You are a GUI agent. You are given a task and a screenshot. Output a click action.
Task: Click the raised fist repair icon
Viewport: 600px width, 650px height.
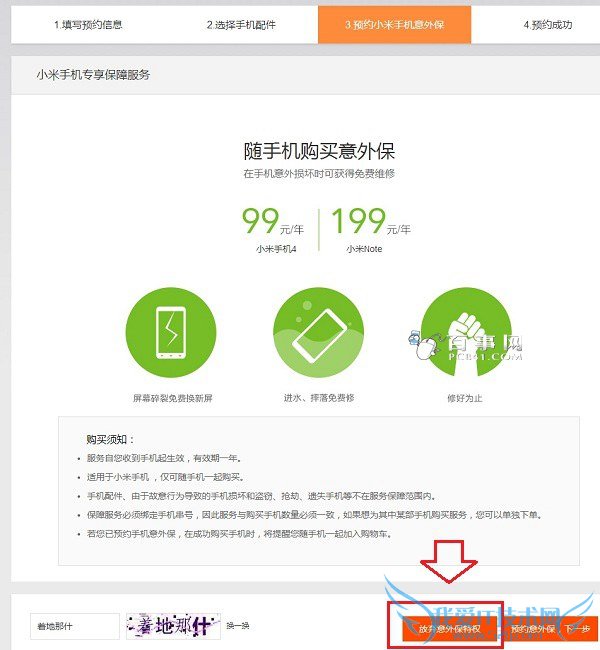point(466,332)
